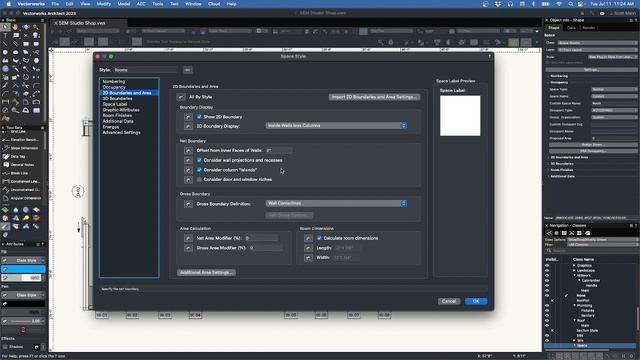640x360 pixels.
Task: Toggle visibility eye for Plumbing class
Action: coord(547,306)
